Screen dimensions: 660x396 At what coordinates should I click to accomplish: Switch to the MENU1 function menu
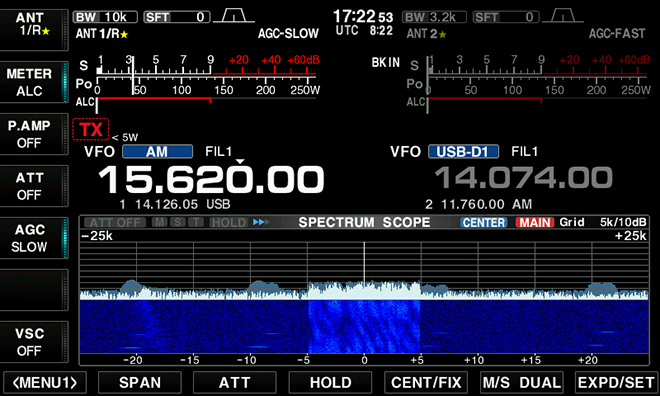45,383
